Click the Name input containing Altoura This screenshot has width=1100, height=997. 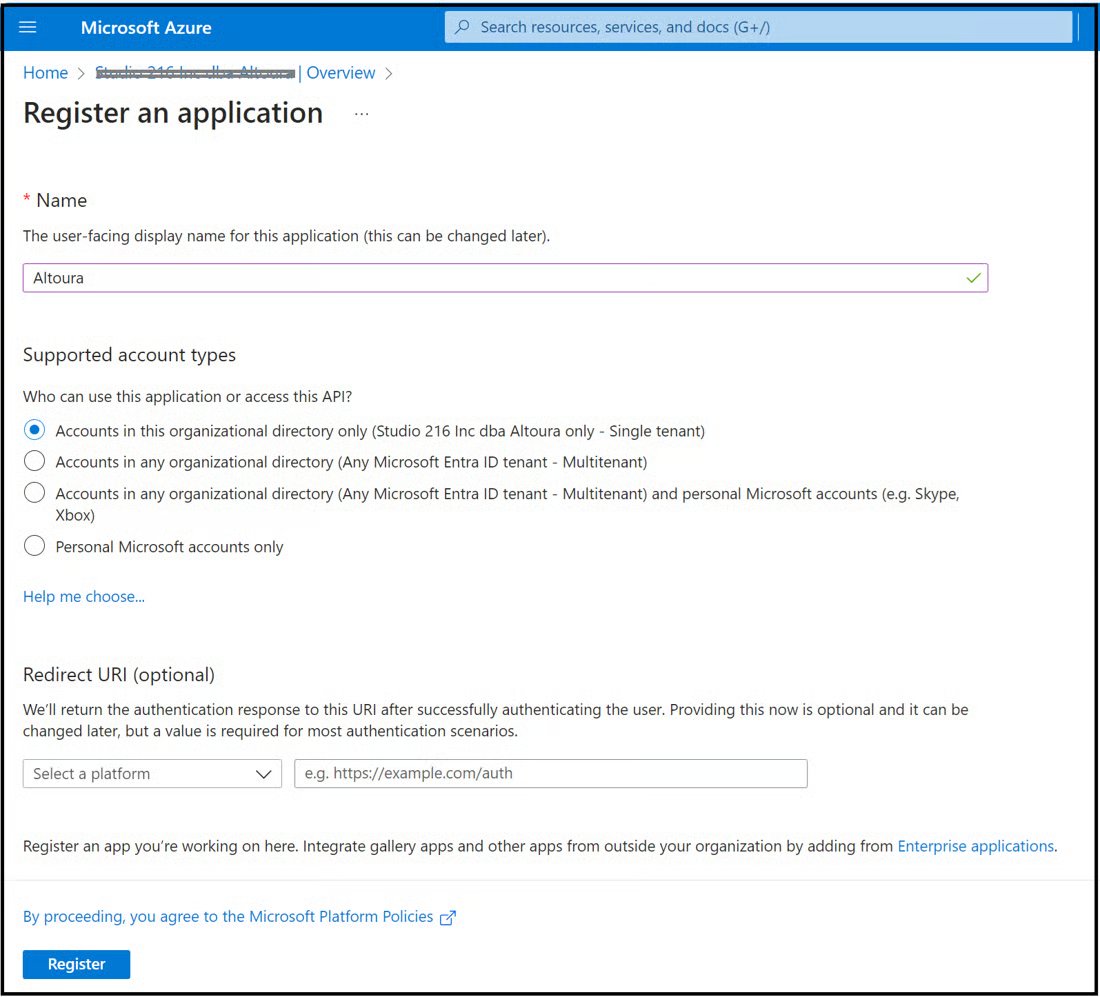coord(505,278)
